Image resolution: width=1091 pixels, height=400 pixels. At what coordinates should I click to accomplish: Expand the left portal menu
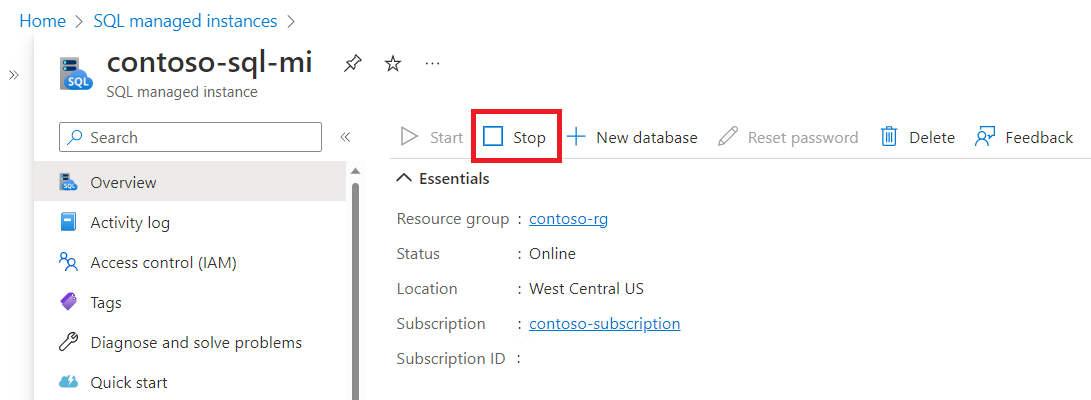click(14, 75)
